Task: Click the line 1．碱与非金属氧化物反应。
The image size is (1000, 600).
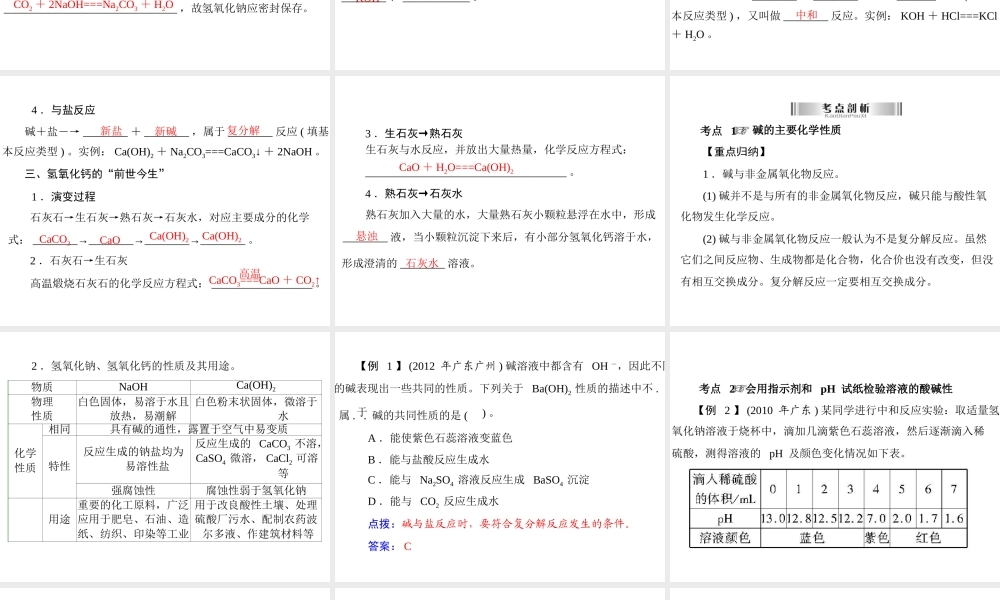Action: (x=772, y=173)
